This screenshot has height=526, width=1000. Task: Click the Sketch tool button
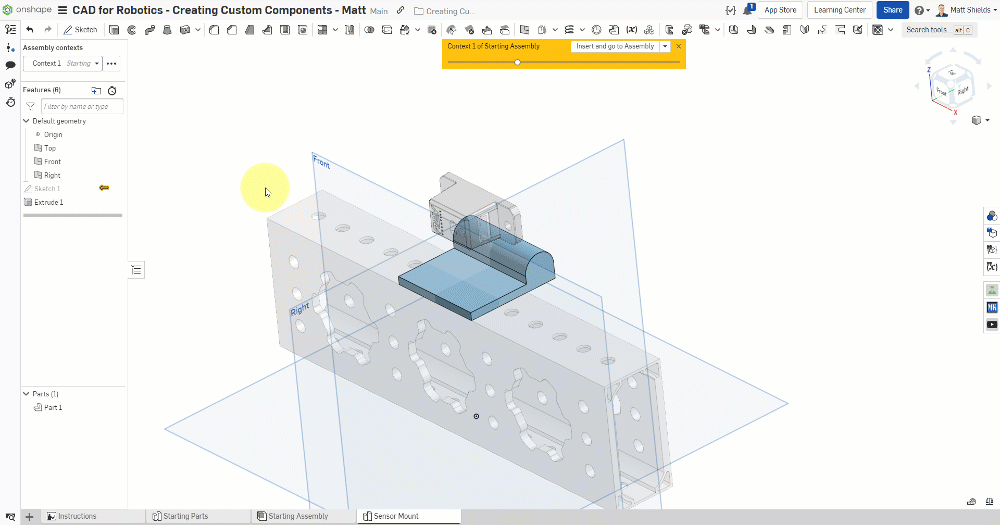click(80, 30)
